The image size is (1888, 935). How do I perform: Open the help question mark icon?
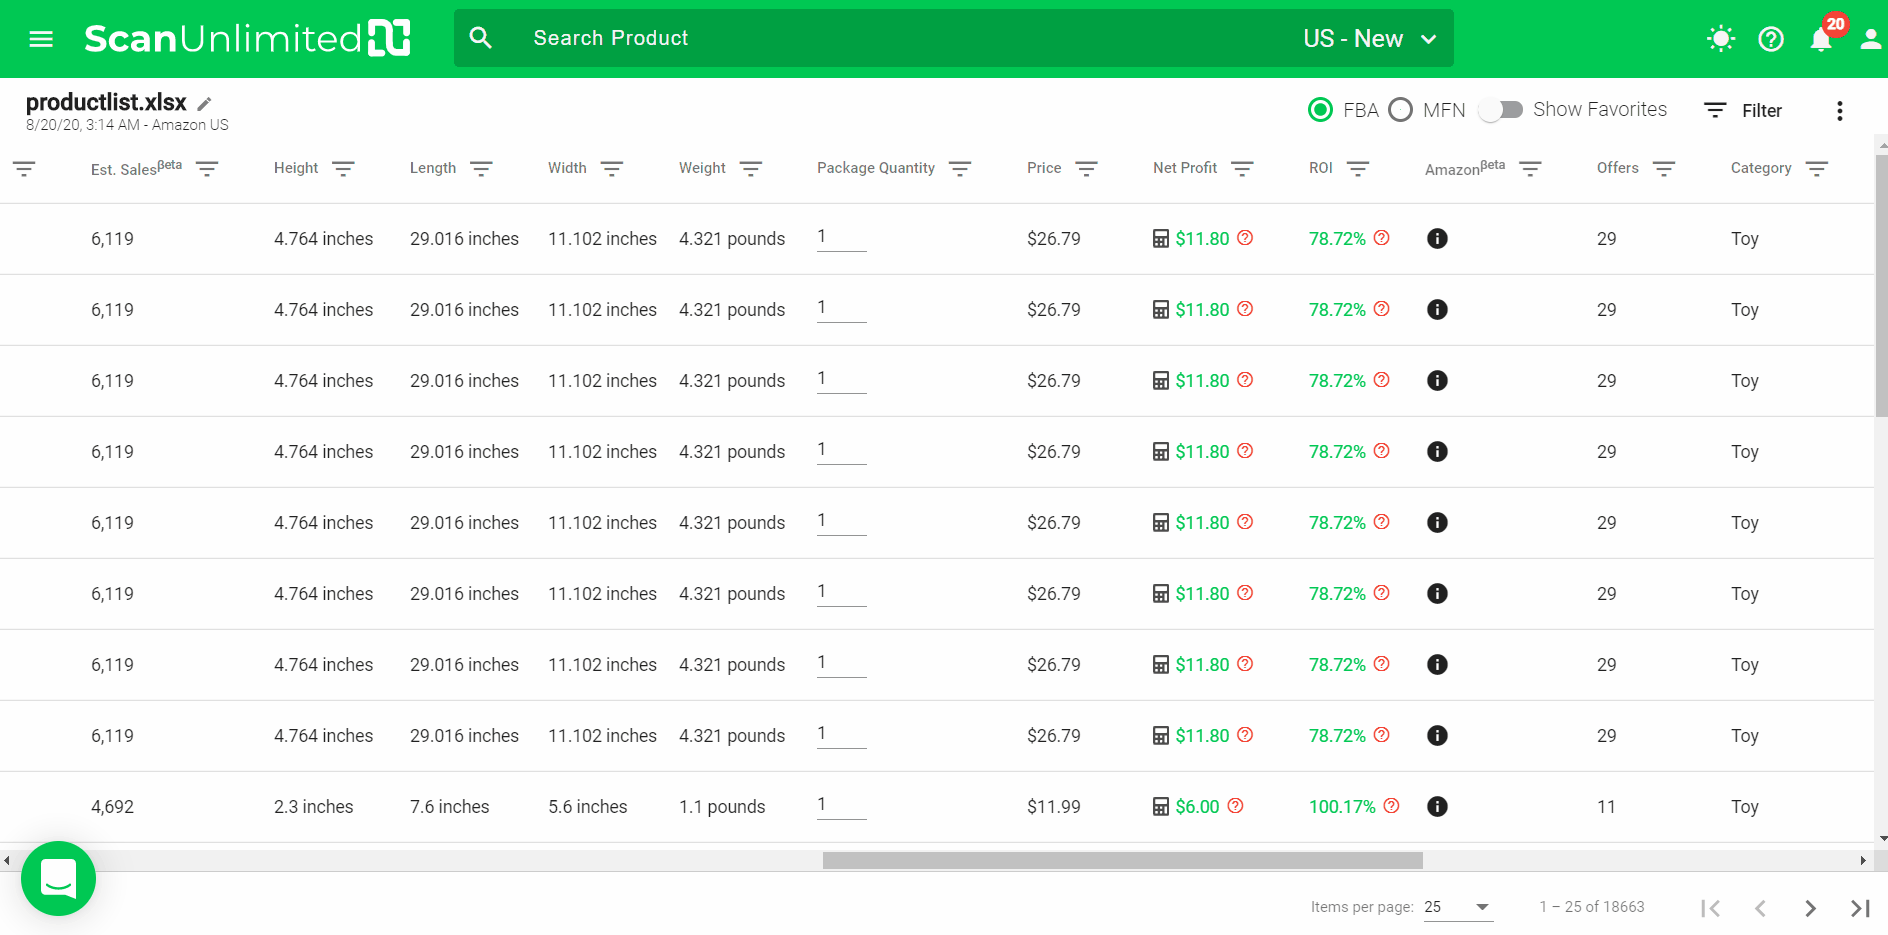1771,39
